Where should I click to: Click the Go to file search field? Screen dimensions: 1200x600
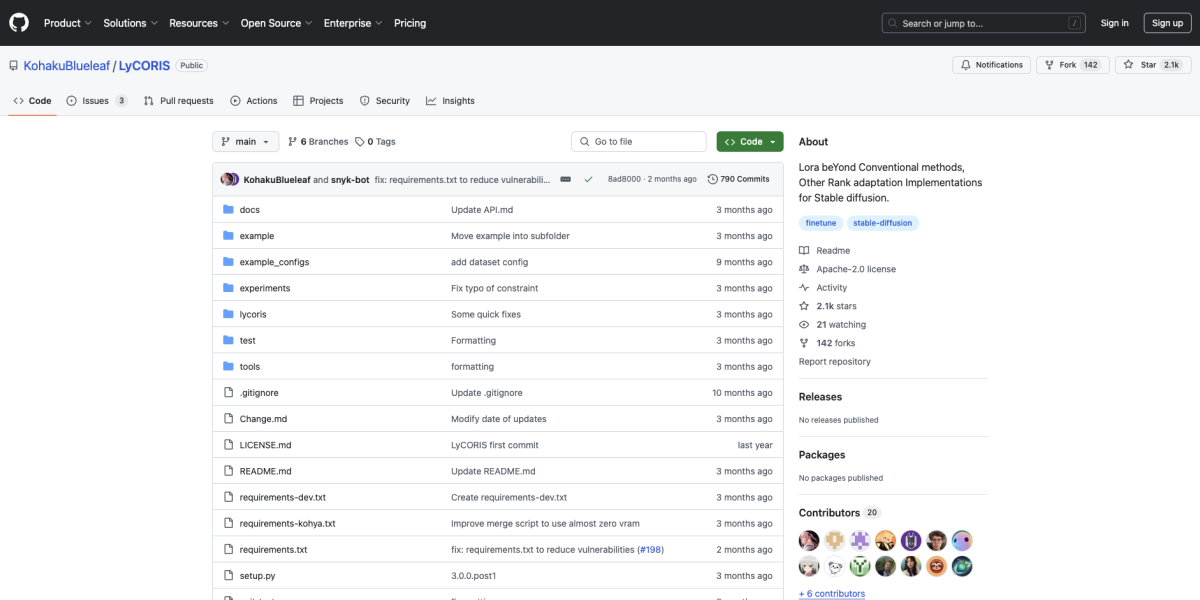tap(640, 142)
